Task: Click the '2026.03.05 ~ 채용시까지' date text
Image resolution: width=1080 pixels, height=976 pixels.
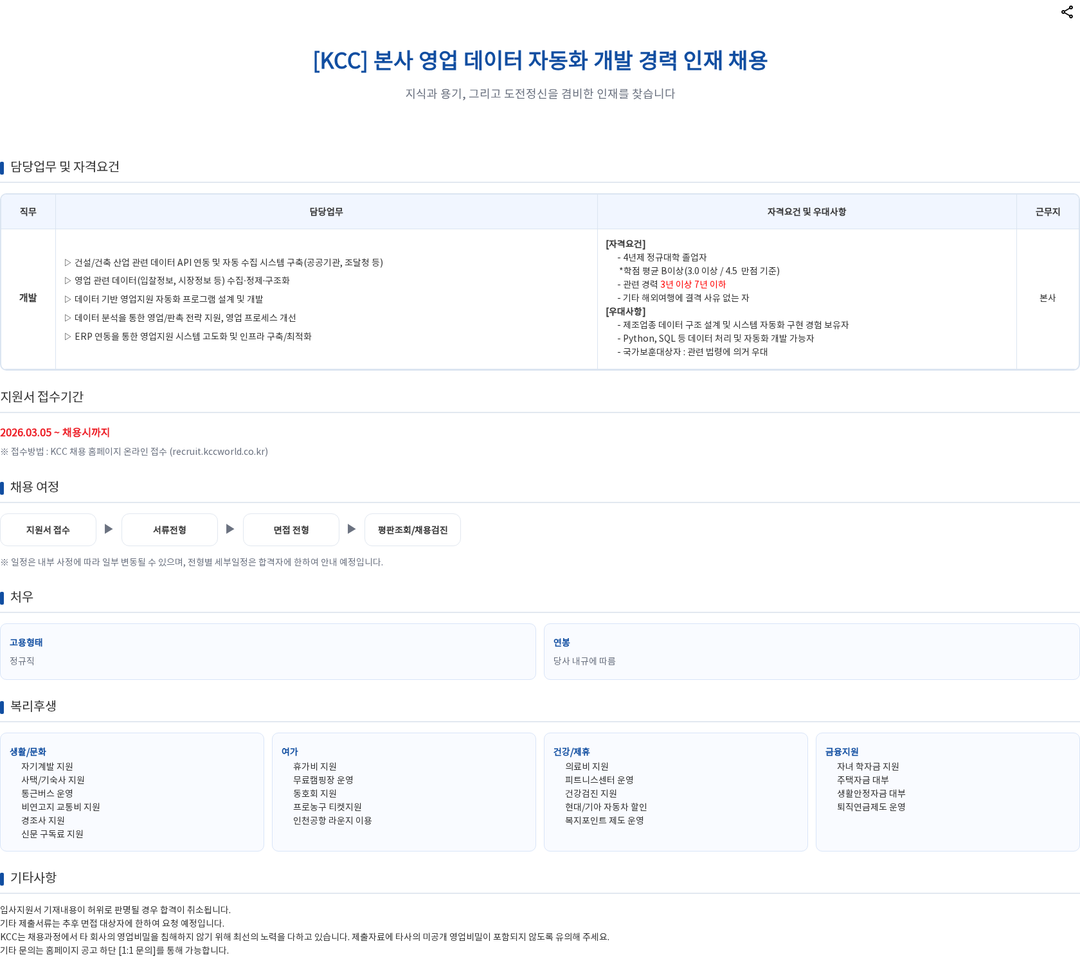Action: pyautogui.click(x=55, y=433)
